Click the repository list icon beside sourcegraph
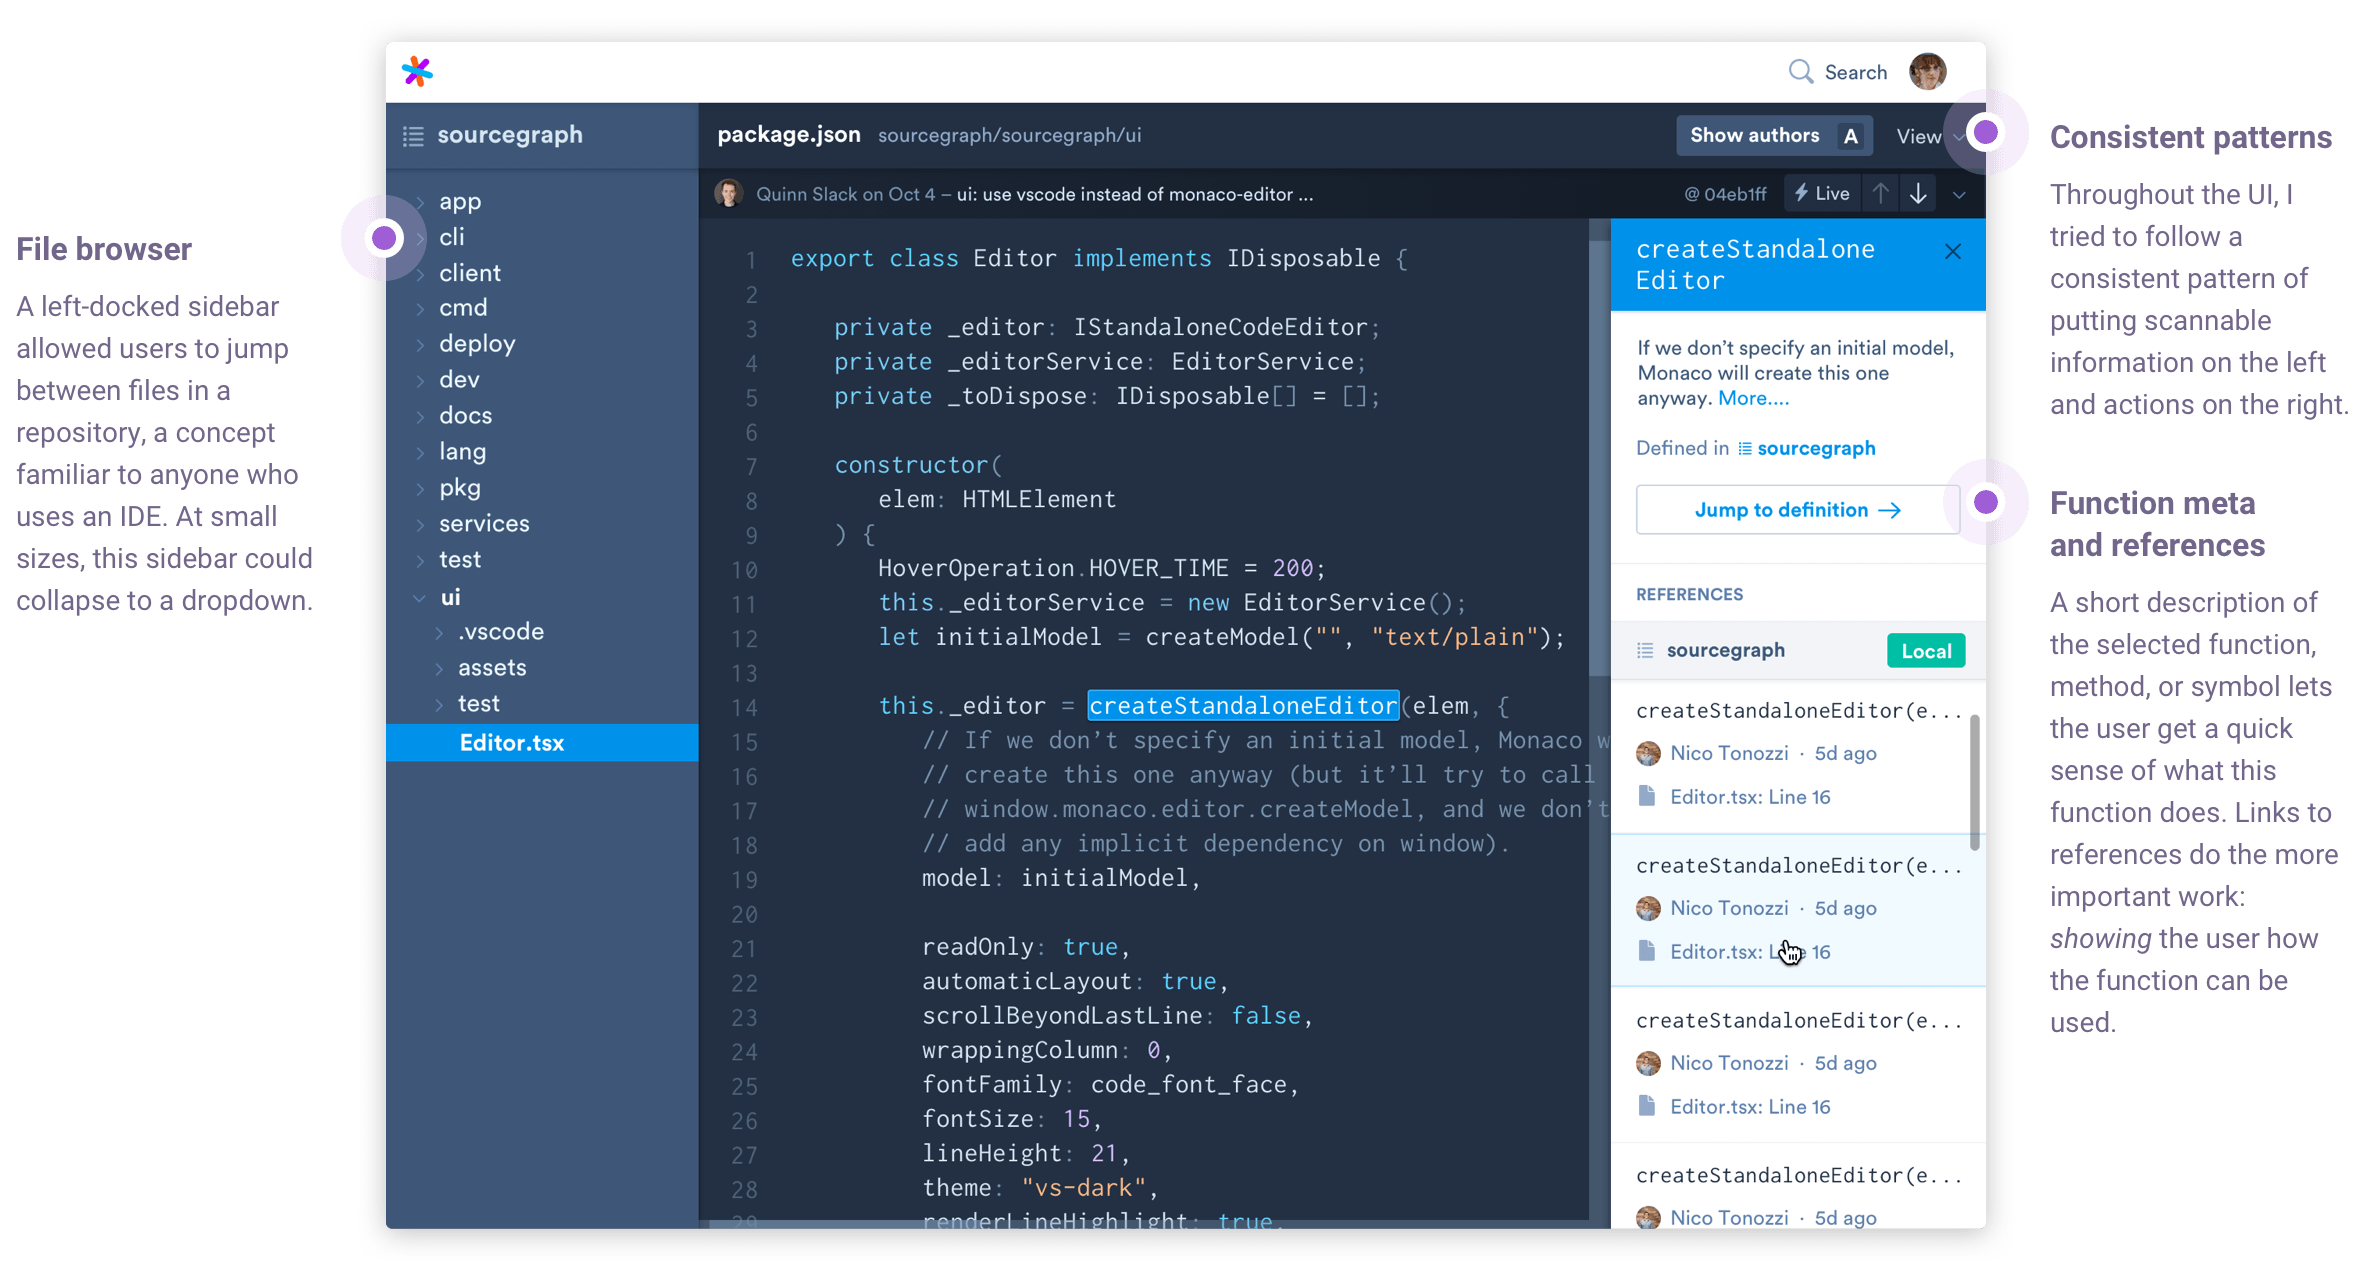 tap(413, 136)
